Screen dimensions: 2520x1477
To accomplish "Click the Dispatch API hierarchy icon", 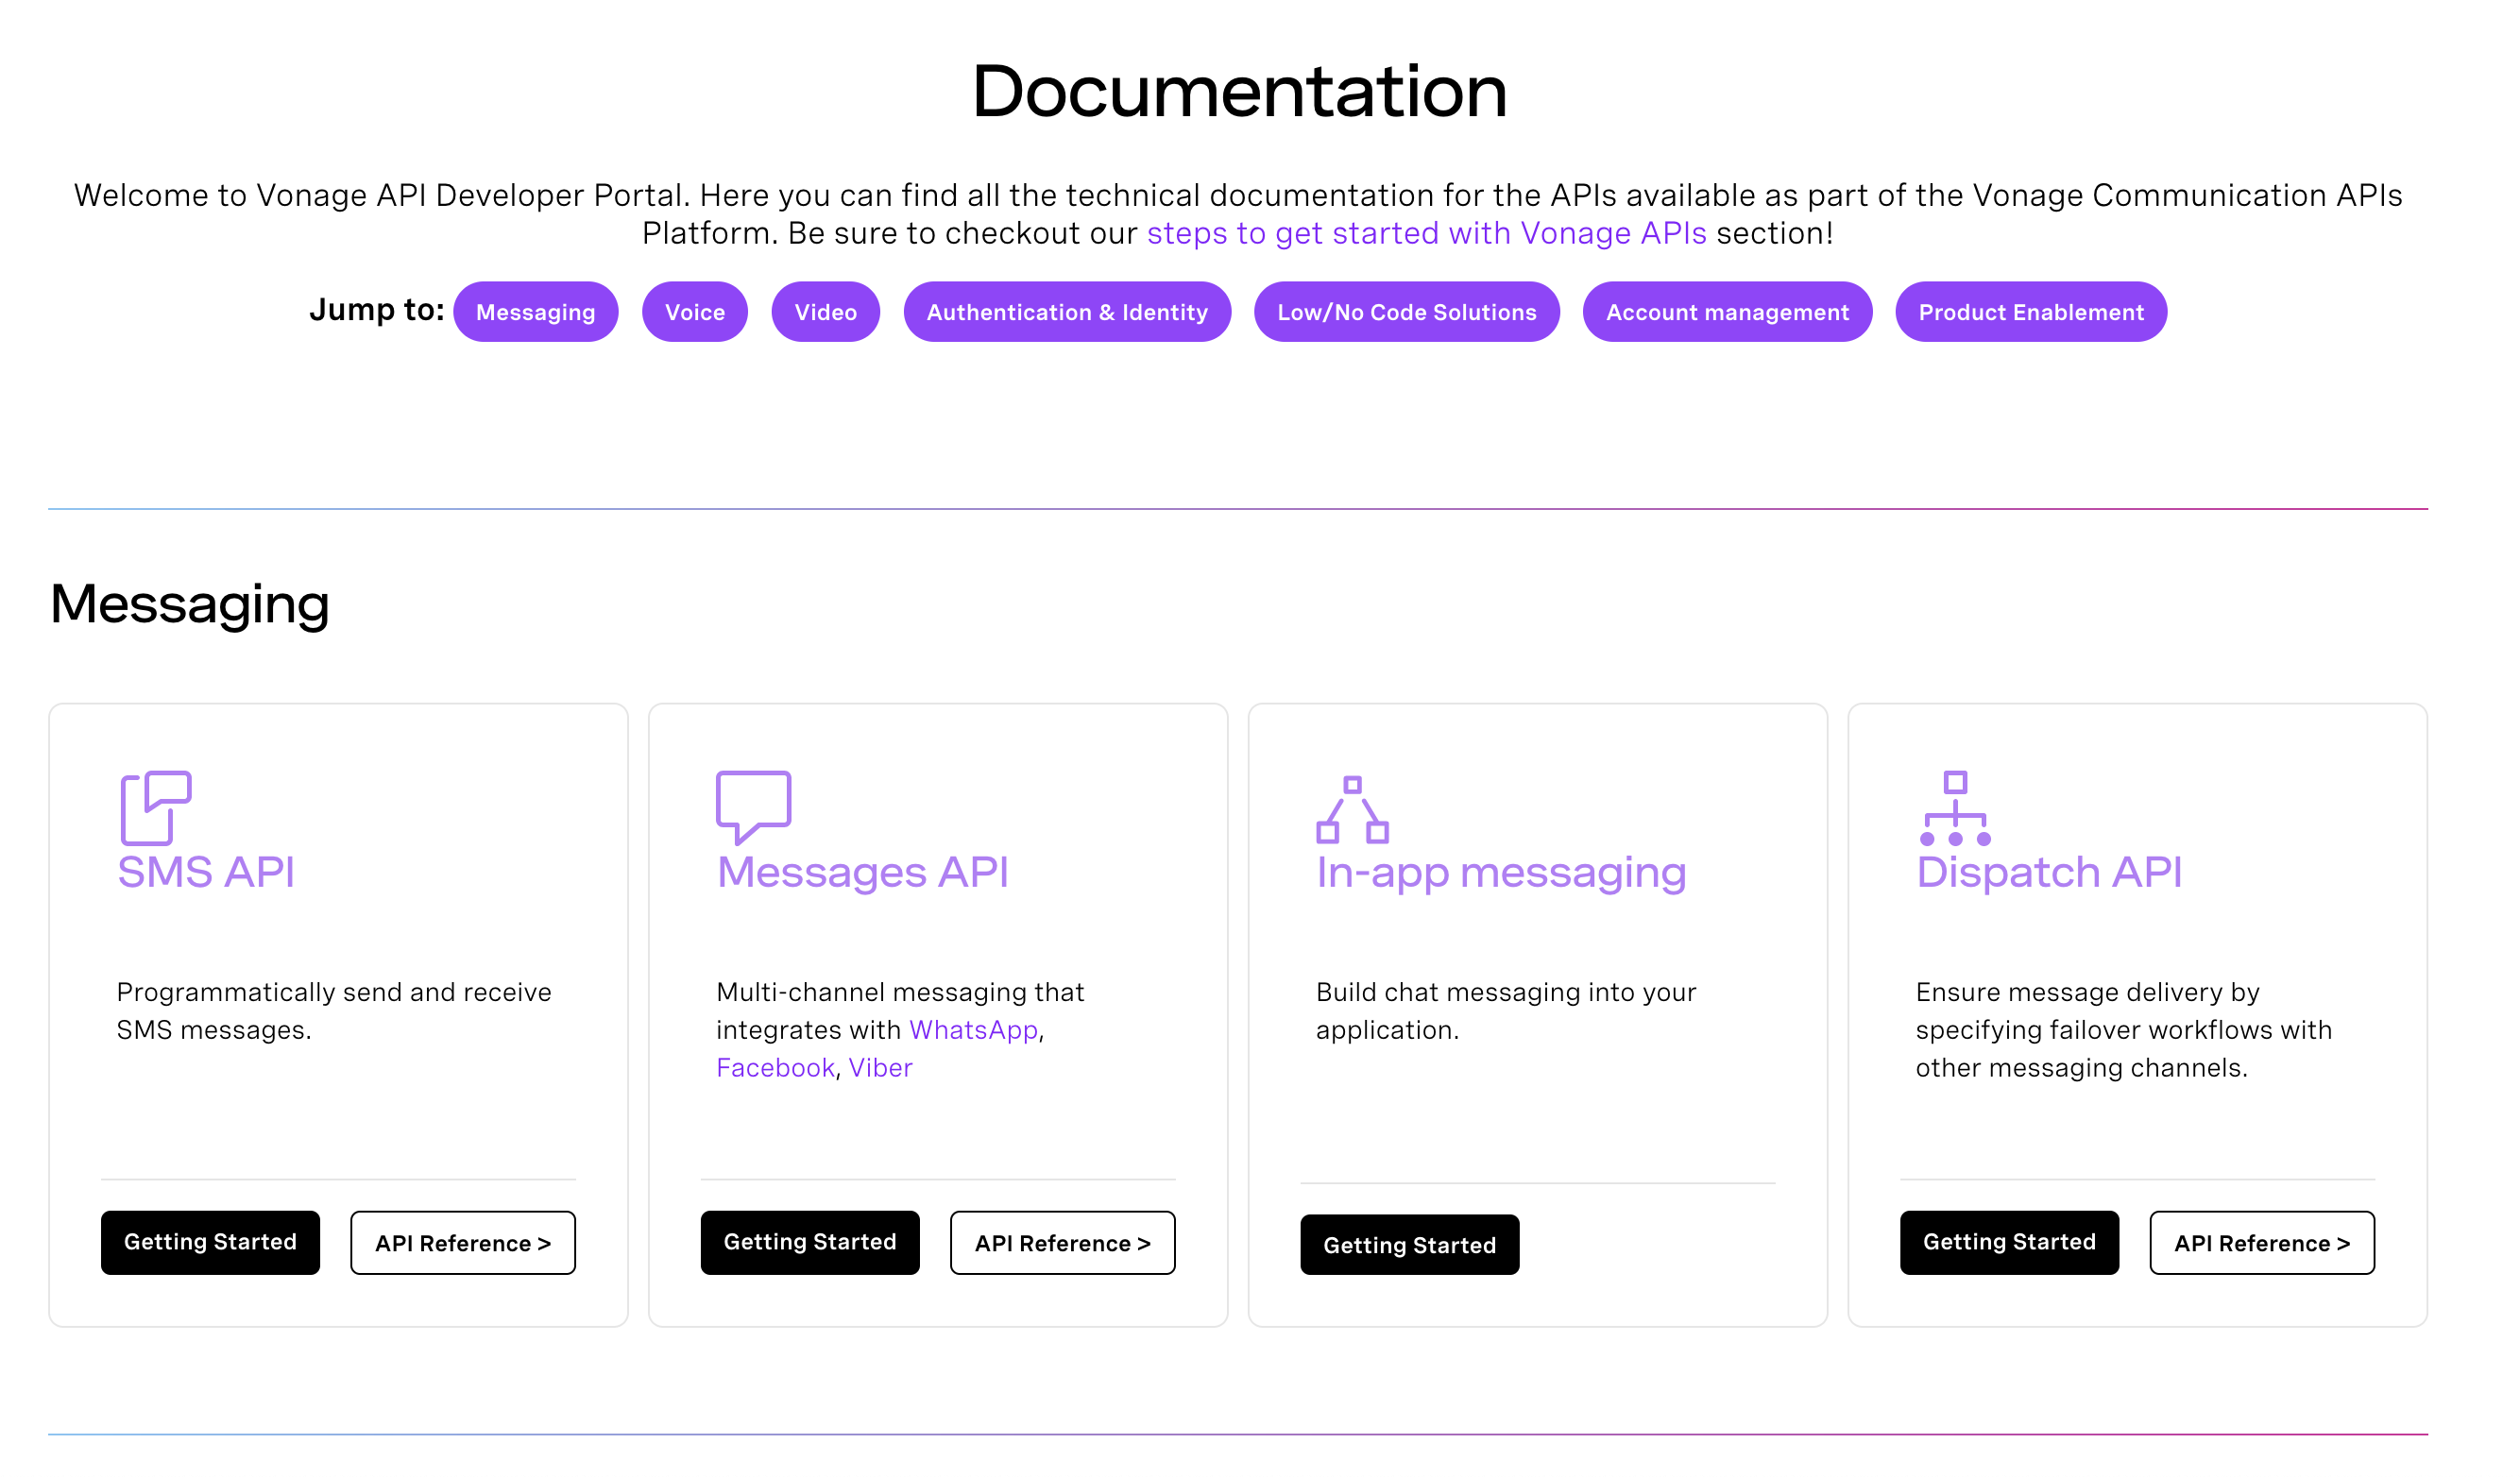I will tap(1955, 808).
